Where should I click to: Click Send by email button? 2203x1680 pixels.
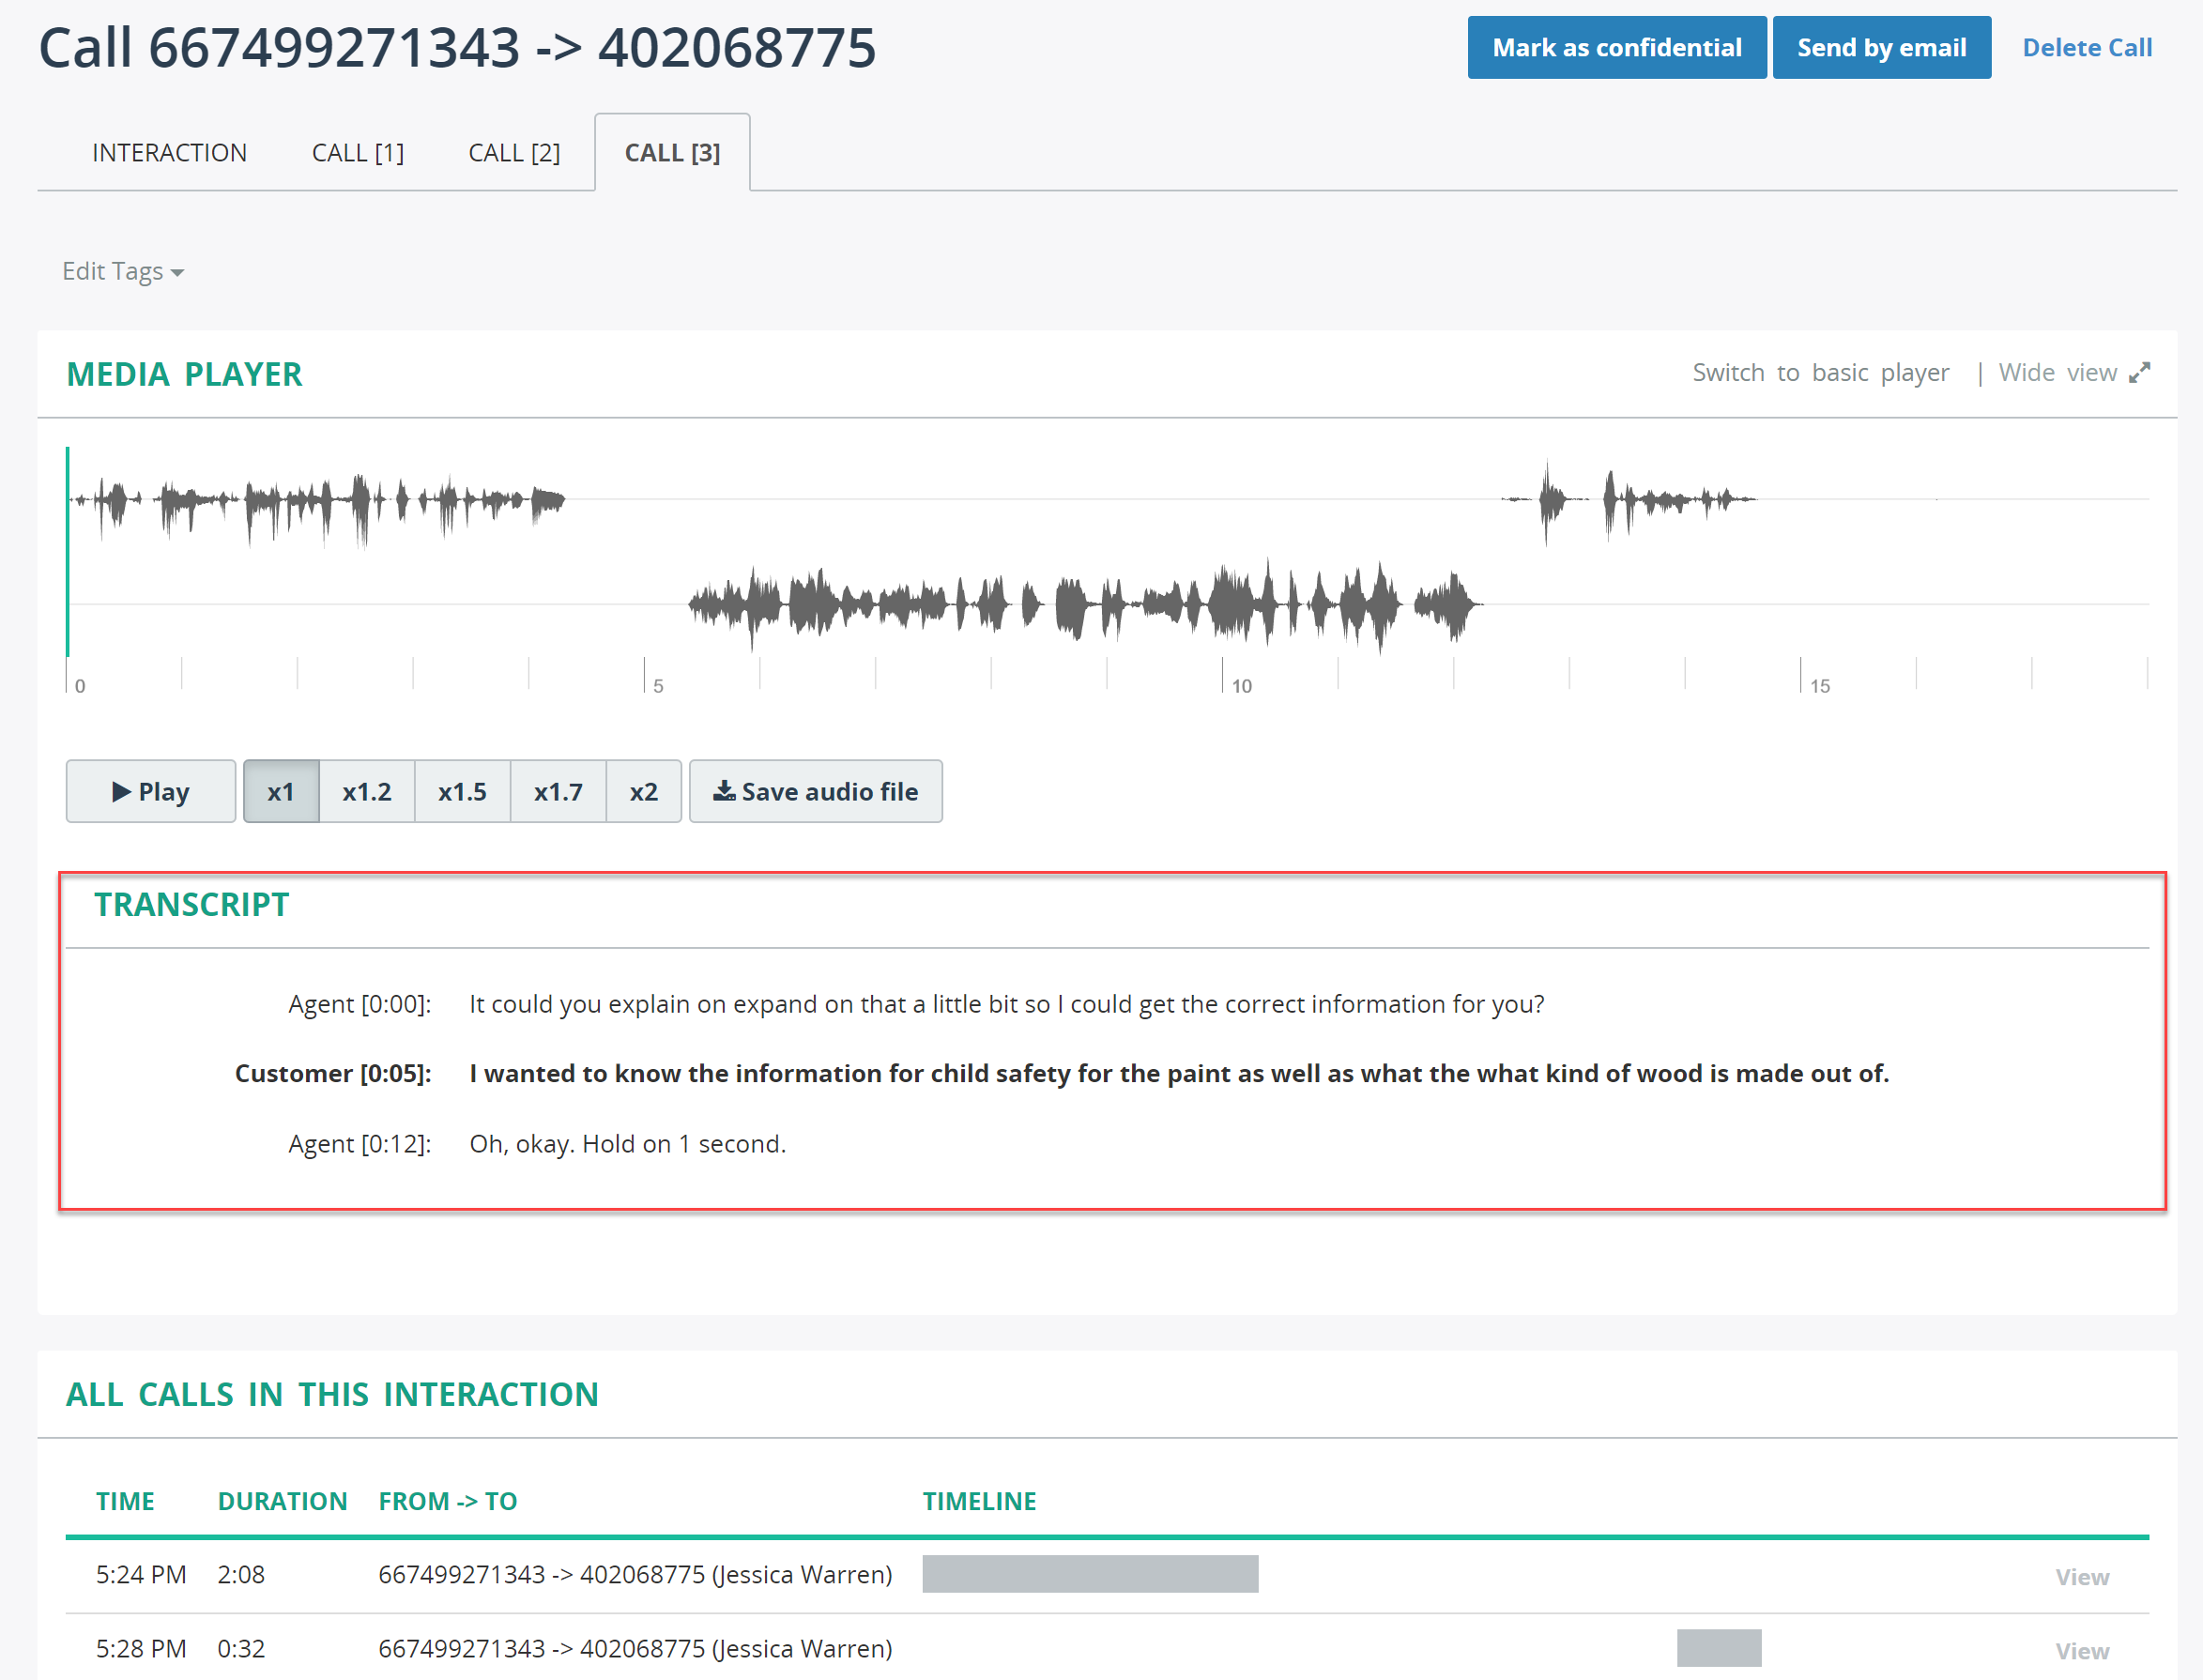[1881, 47]
